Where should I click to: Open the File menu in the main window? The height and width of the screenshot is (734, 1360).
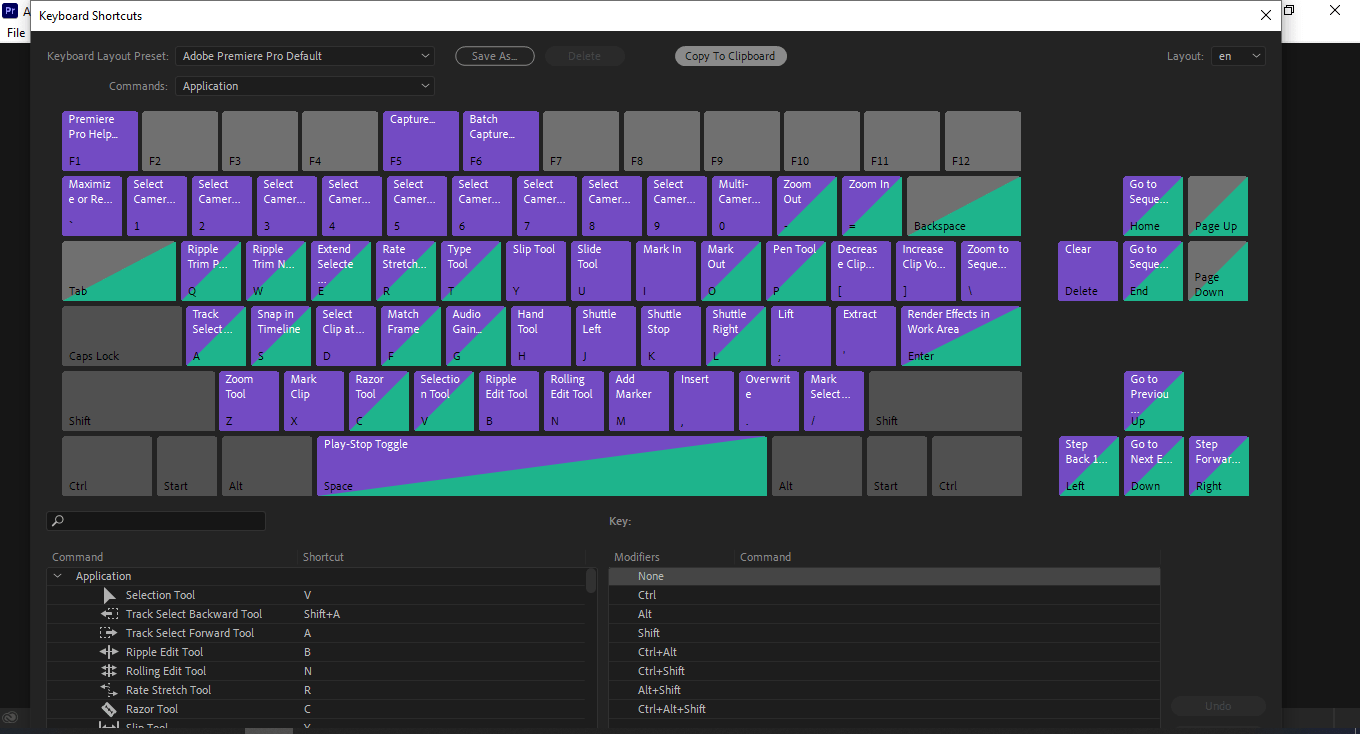pos(16,33)
